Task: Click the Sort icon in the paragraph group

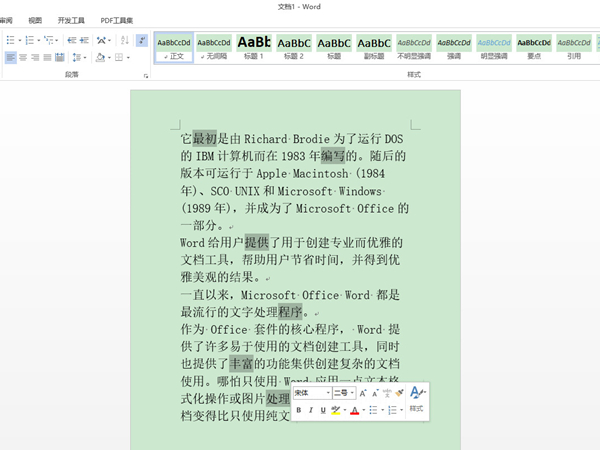Action: tap(125, 40)
